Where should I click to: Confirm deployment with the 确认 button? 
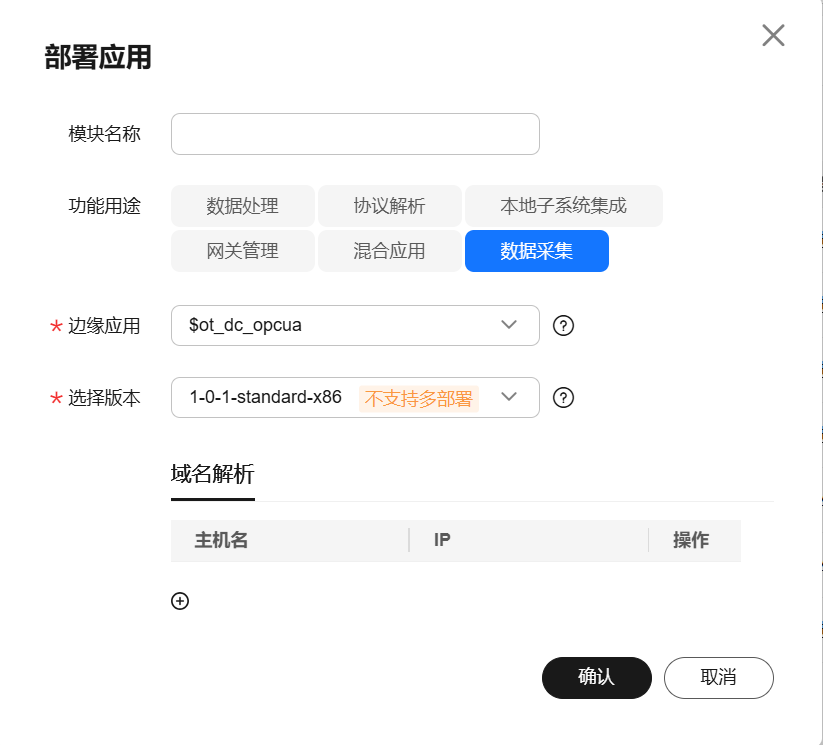point(597,678)
